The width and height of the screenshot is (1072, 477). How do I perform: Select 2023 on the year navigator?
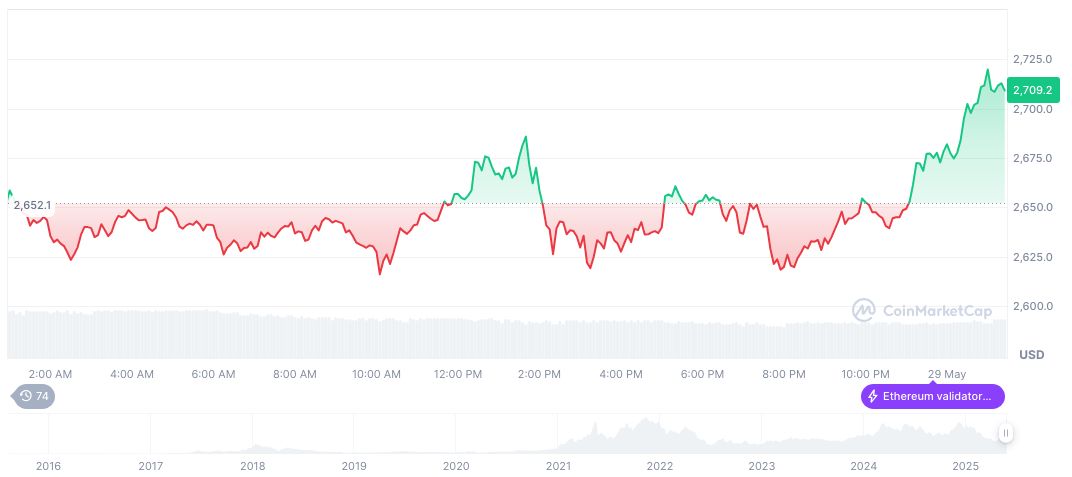(x=762, y=466)
